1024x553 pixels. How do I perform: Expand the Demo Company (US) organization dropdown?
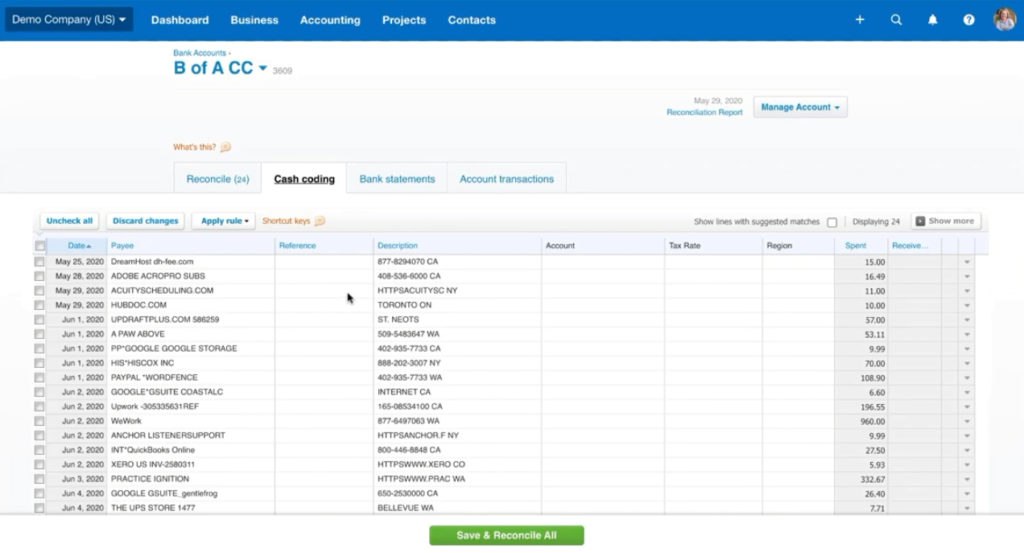coord(69,20)
